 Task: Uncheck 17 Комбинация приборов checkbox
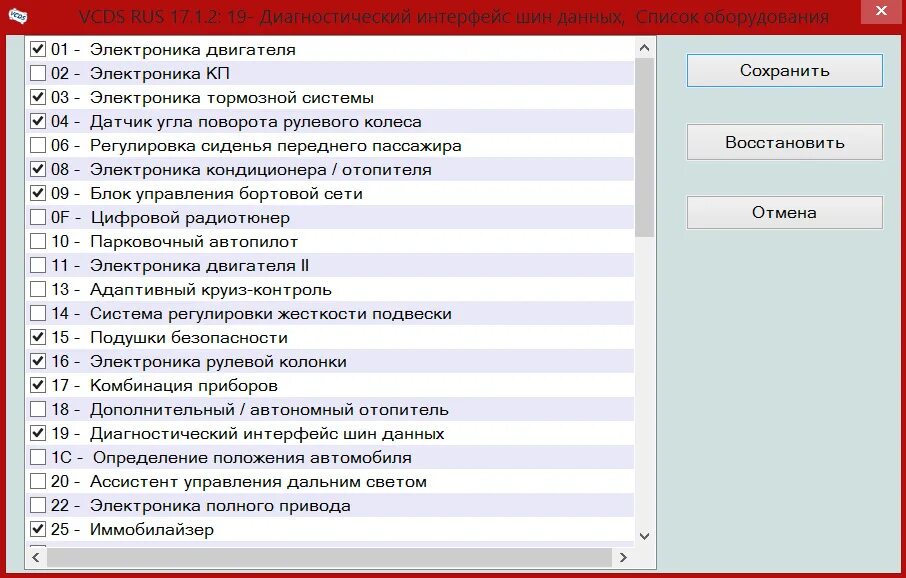pyautogui.click(x=38, y=385)
